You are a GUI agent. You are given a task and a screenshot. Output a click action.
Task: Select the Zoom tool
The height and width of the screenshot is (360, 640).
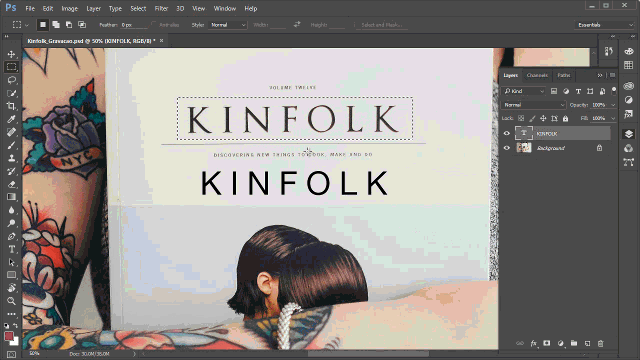pyautogui.click(x=11, y=301)
